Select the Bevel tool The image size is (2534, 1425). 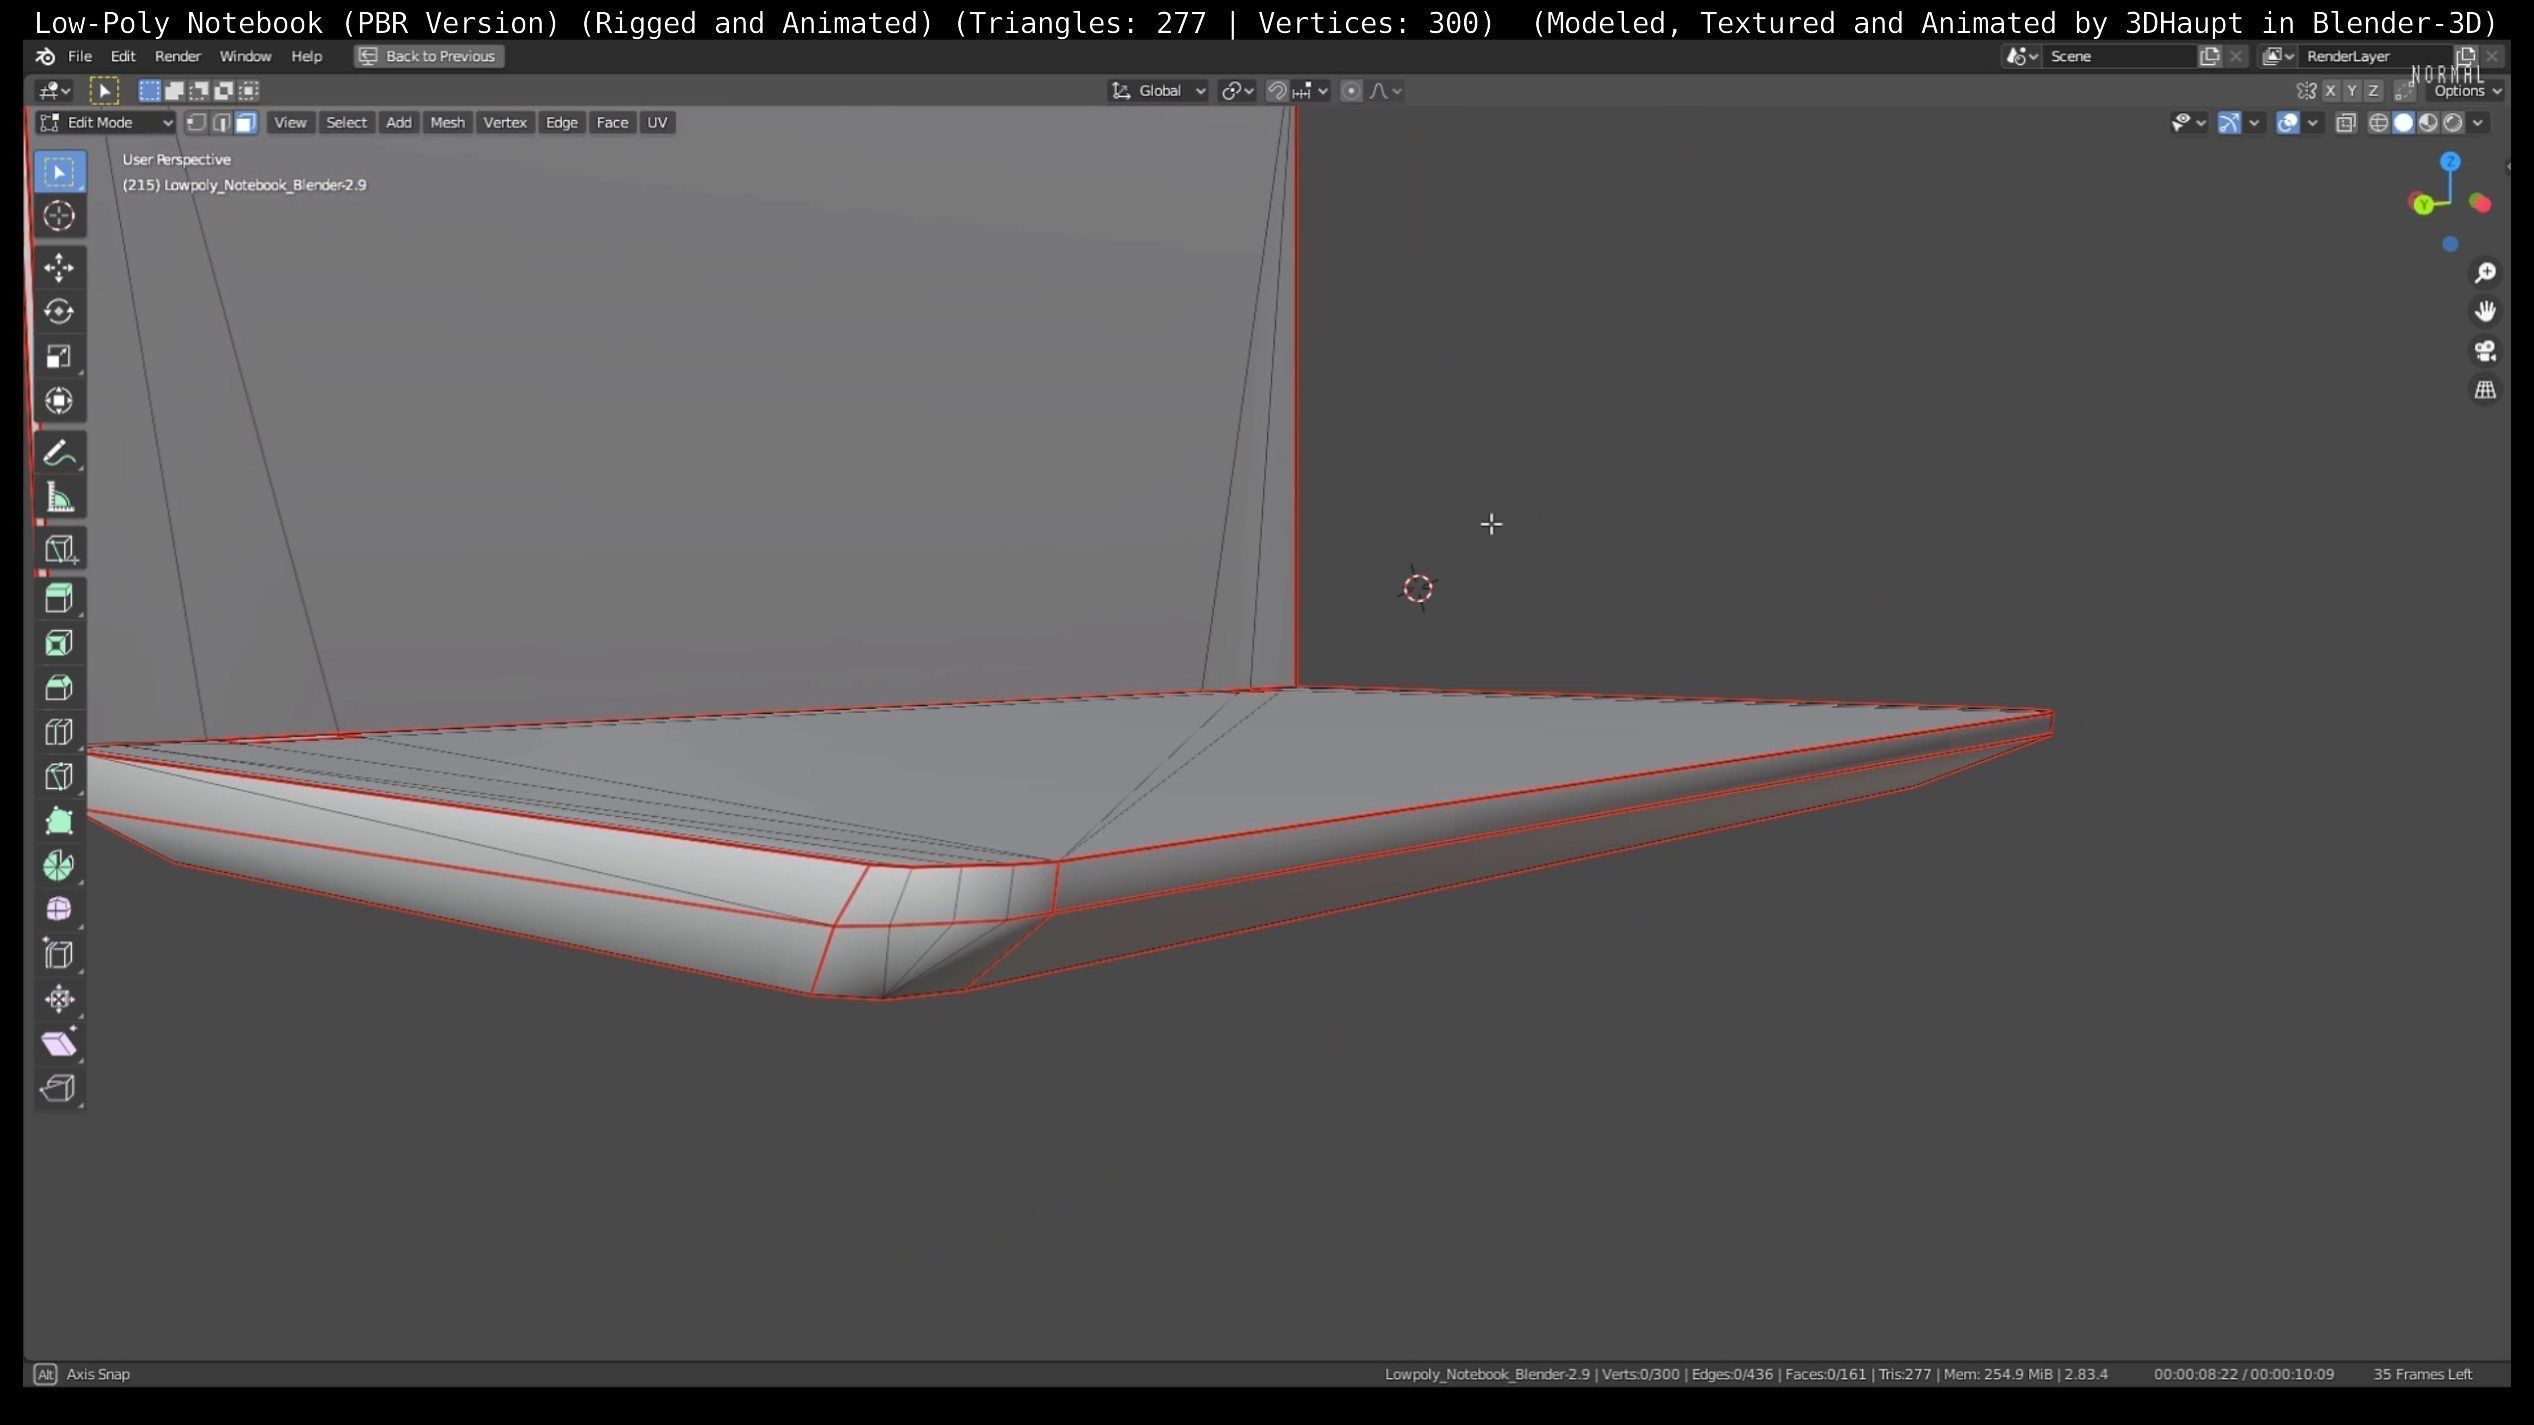click(x=59, y=688)
